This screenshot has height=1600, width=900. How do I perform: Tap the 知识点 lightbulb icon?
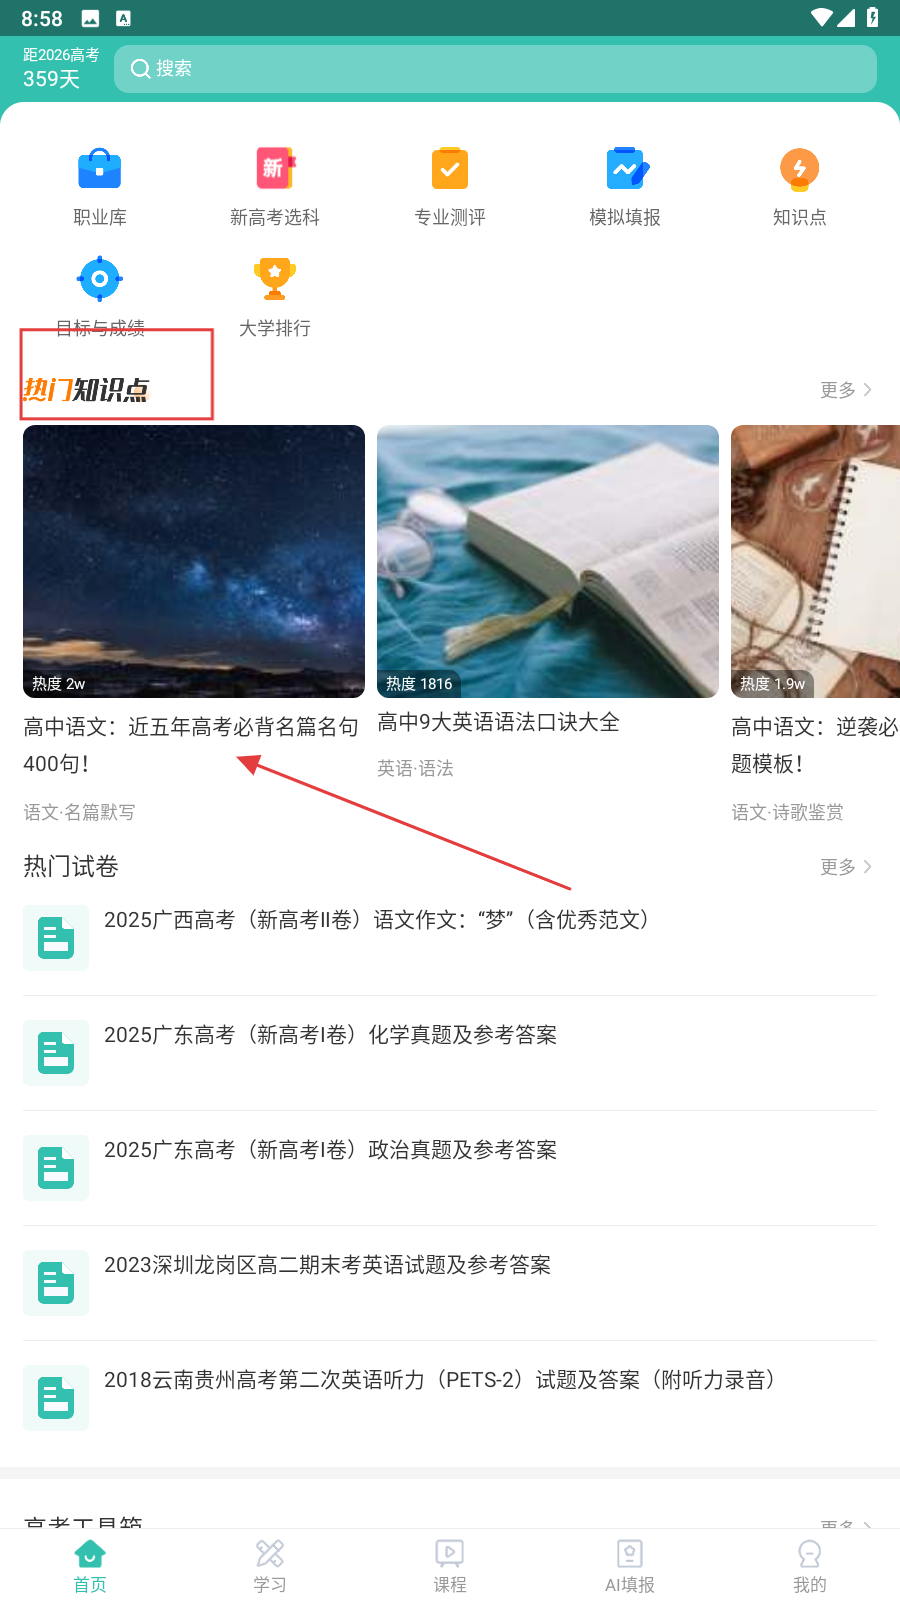tap(800, 168)
